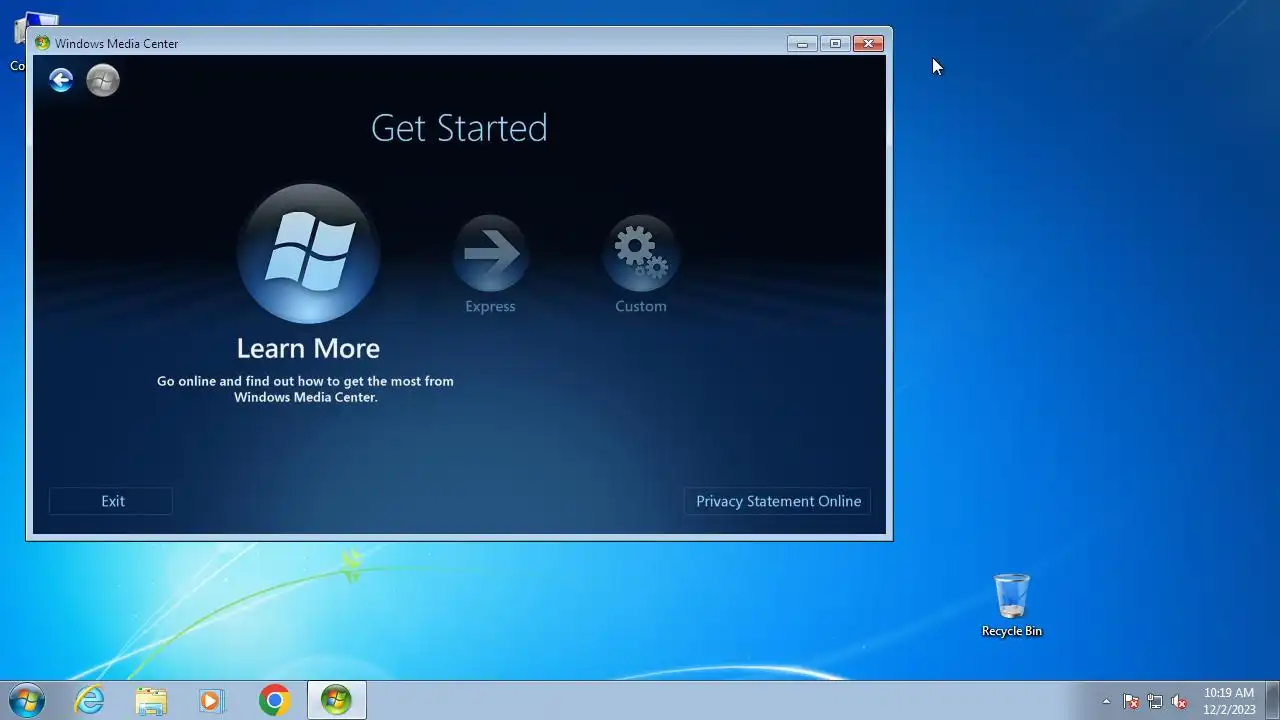The height and width of the screenshot is (720, 1280).
Task: Choose the Custom setup gears icon
Action: tap(641, 253)
